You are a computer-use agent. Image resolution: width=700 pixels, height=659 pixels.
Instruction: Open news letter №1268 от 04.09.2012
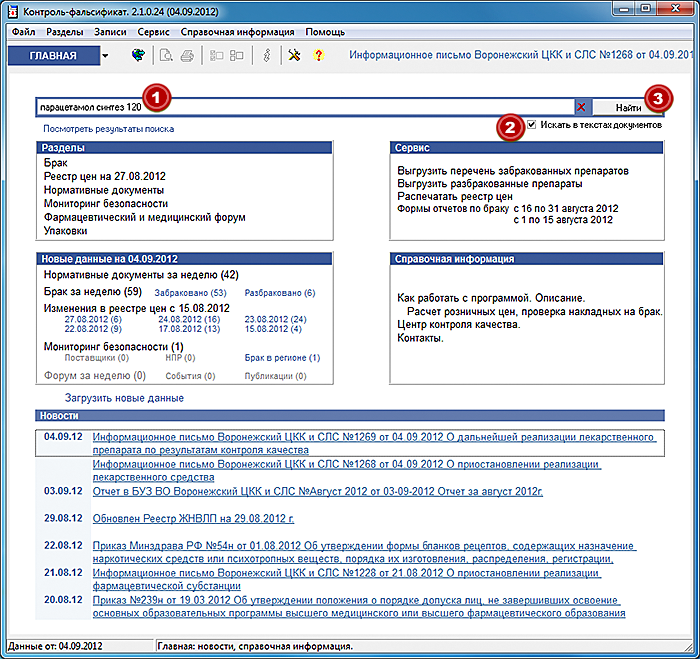(347, 471)
